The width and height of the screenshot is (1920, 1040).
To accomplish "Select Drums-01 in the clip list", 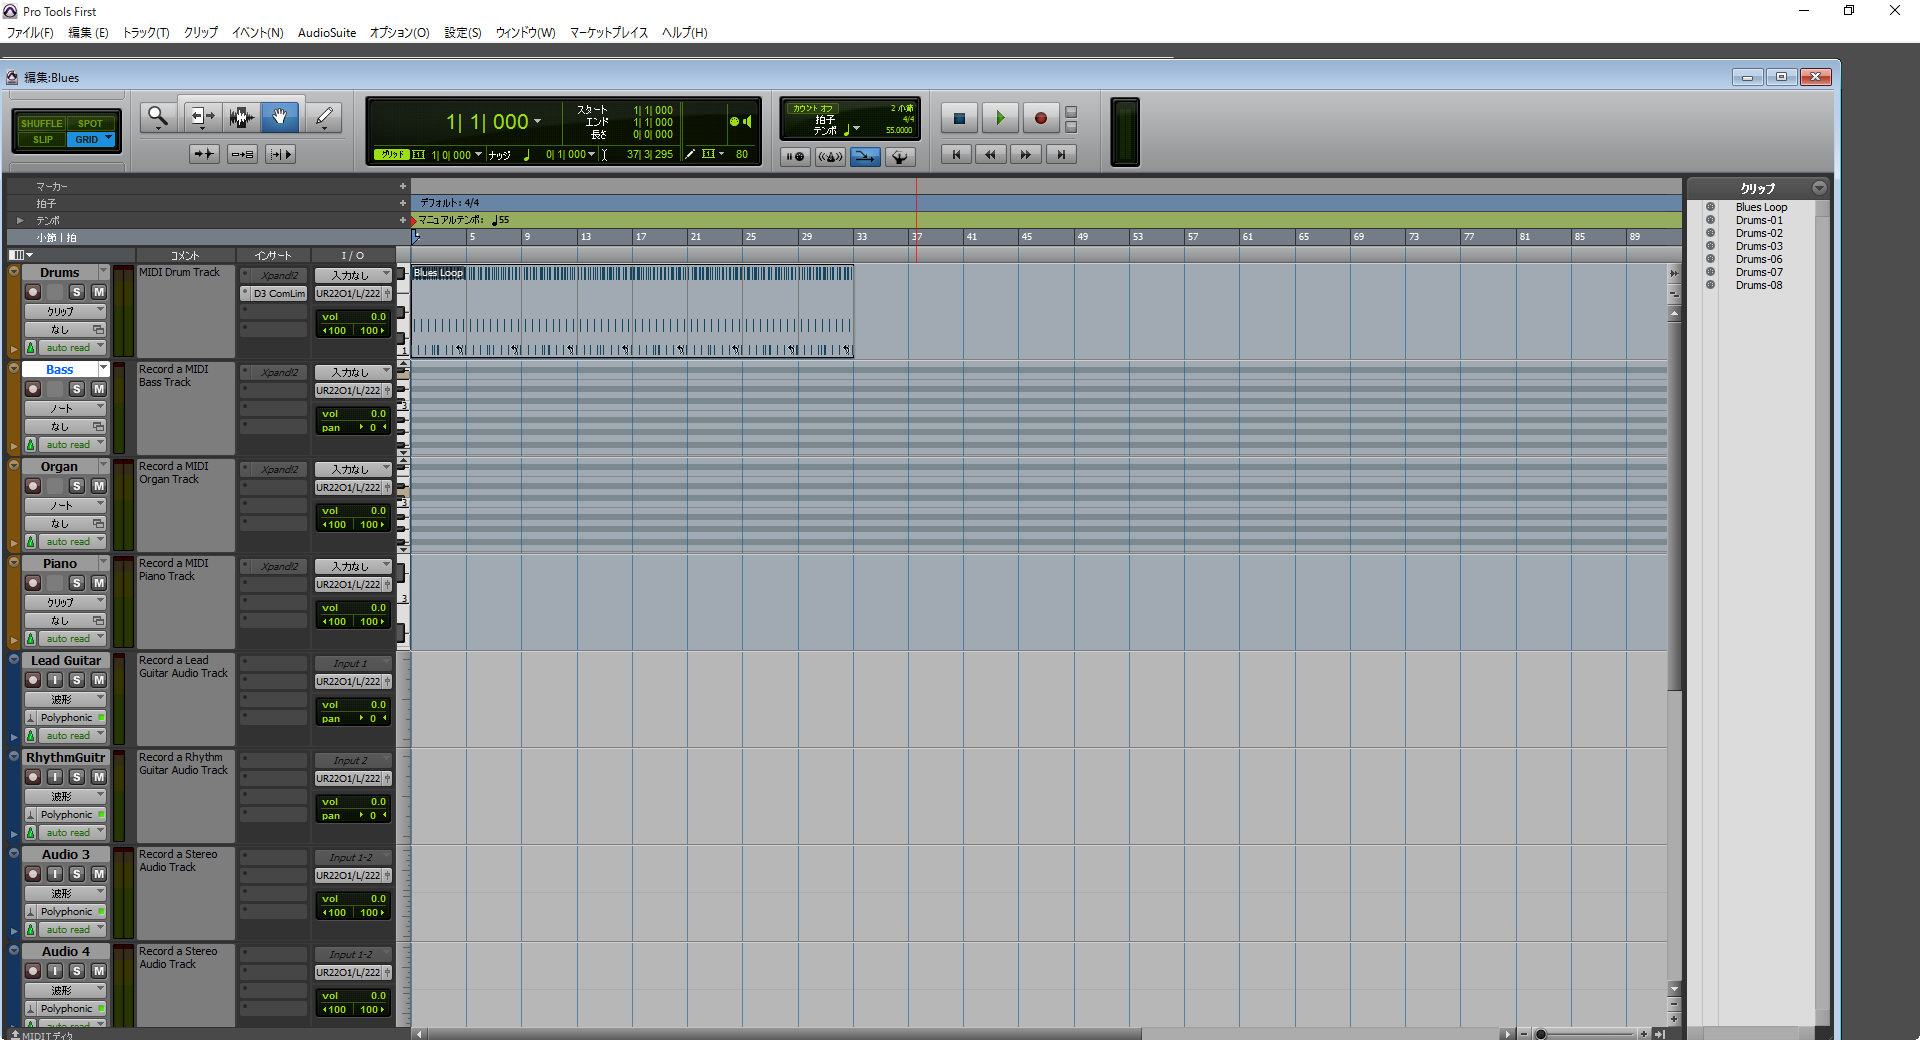I will (1759, 220).
